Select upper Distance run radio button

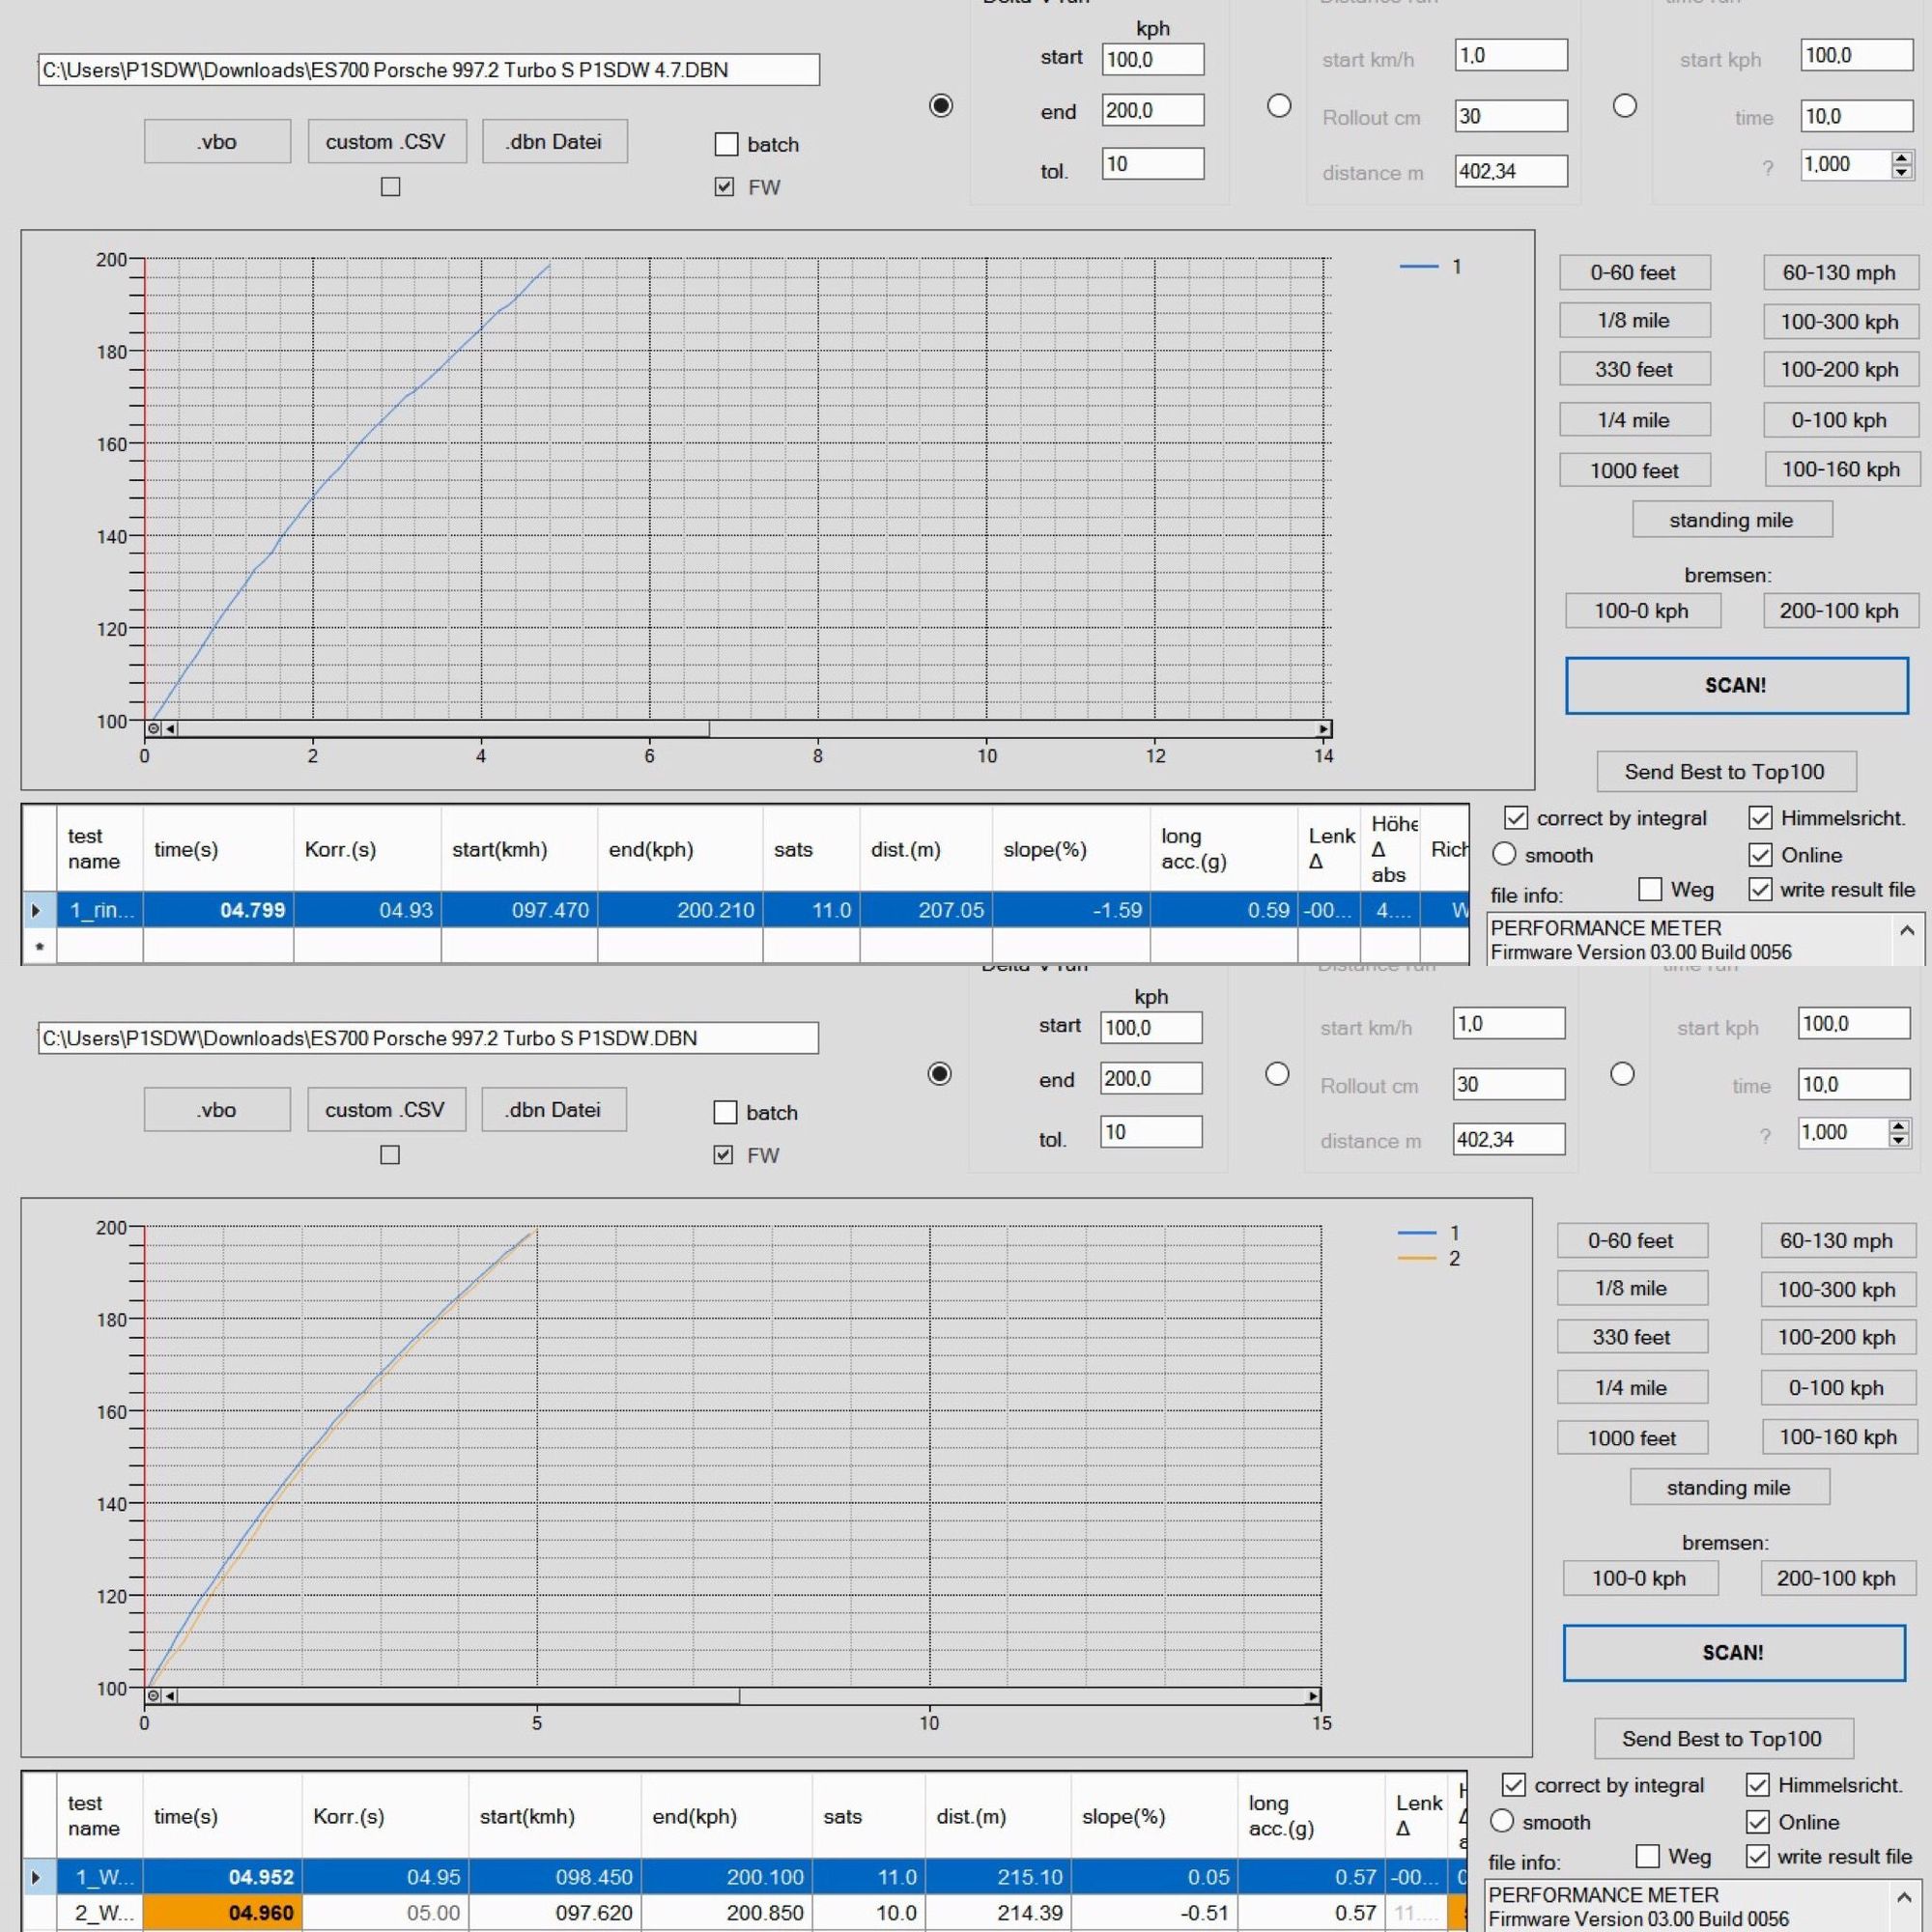1279,106
